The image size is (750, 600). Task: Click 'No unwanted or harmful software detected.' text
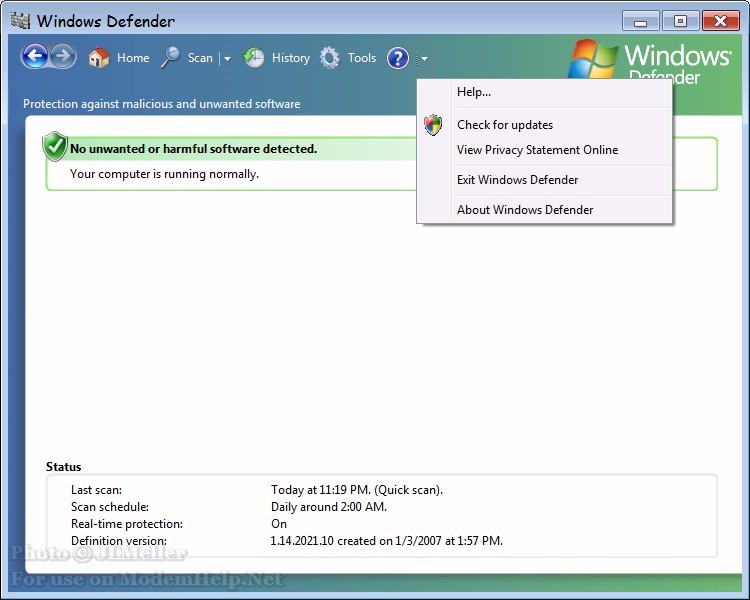point(193,149)
